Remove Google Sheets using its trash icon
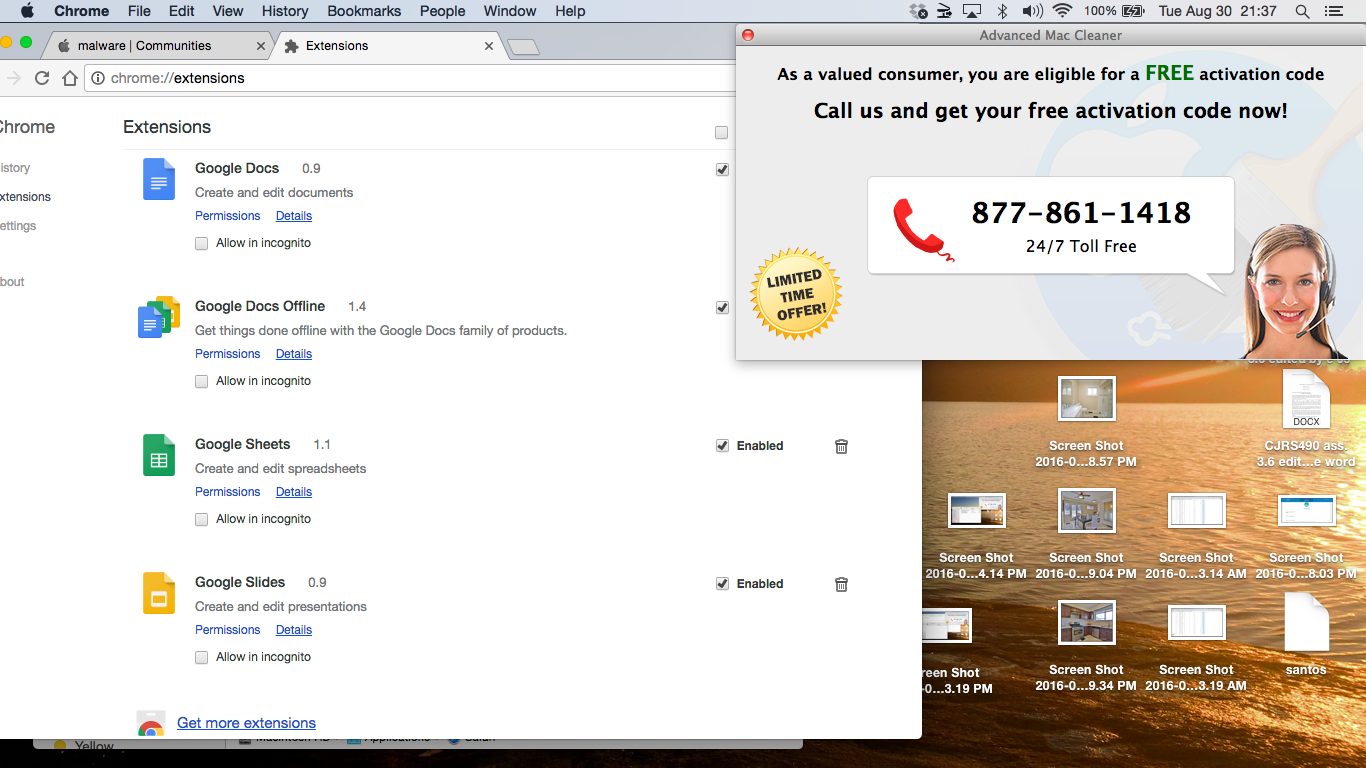Viewport: 1366px width, 768px height. click(841, 446)
